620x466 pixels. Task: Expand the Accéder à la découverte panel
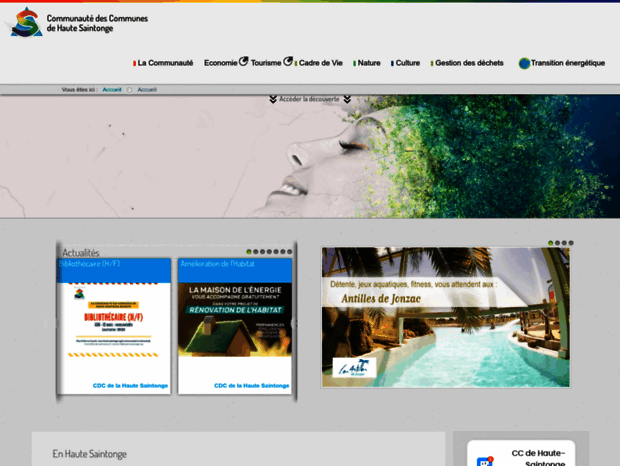point(309,99)
